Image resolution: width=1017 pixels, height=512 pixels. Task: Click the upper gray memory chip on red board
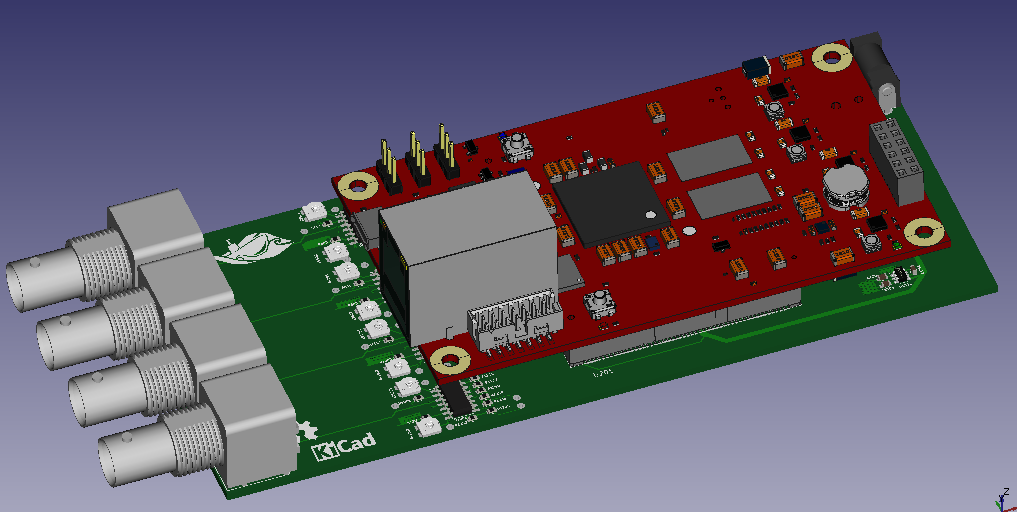(x=708, y=157)
